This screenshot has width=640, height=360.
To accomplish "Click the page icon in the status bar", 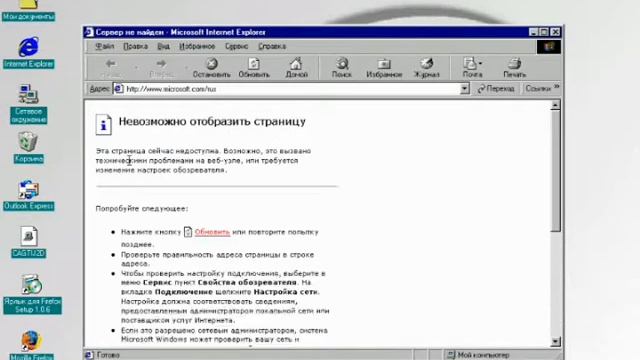I will pos(89,355).
